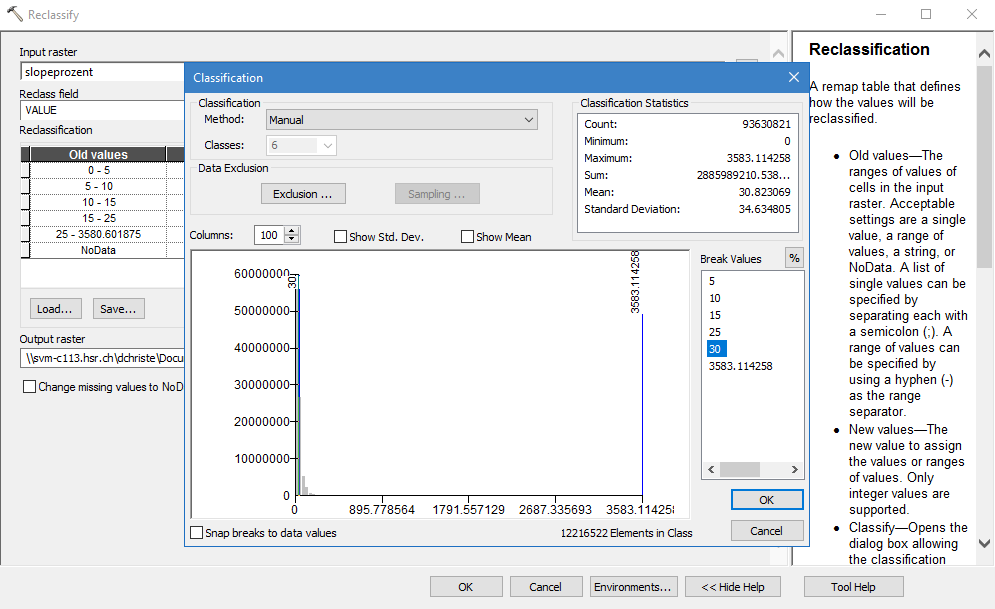This screenshot has height=609, width=995.
Task: Click left scroll arrow in Break Values list
Action: coord(711,469)
